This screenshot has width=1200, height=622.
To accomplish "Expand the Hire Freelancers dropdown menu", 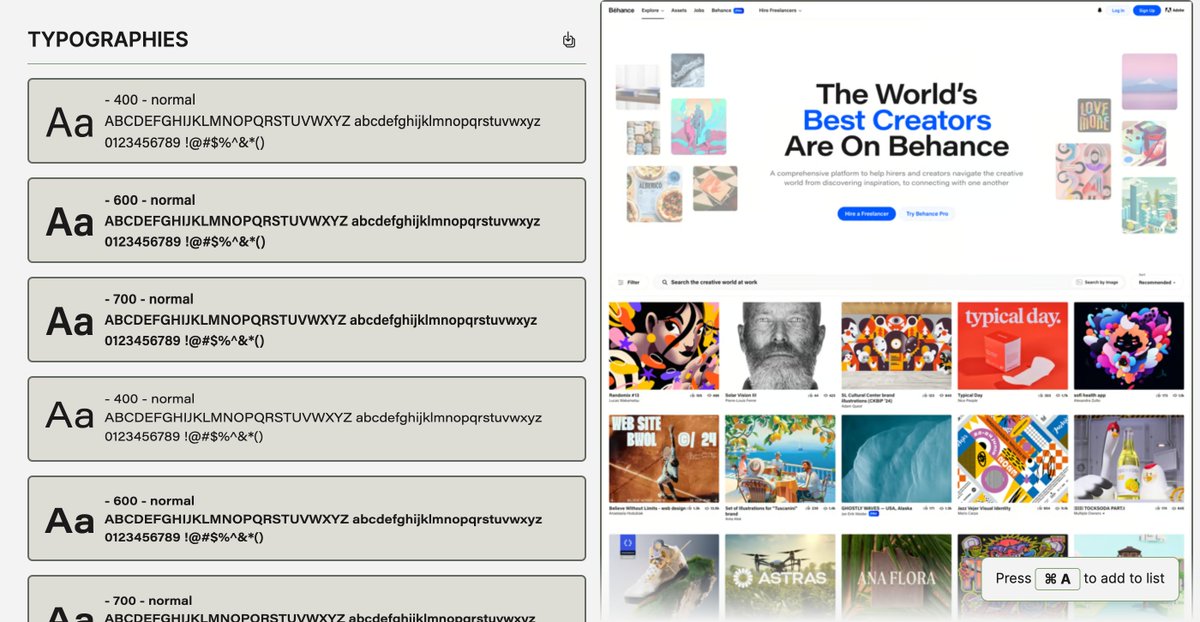I will pos(780,10).
